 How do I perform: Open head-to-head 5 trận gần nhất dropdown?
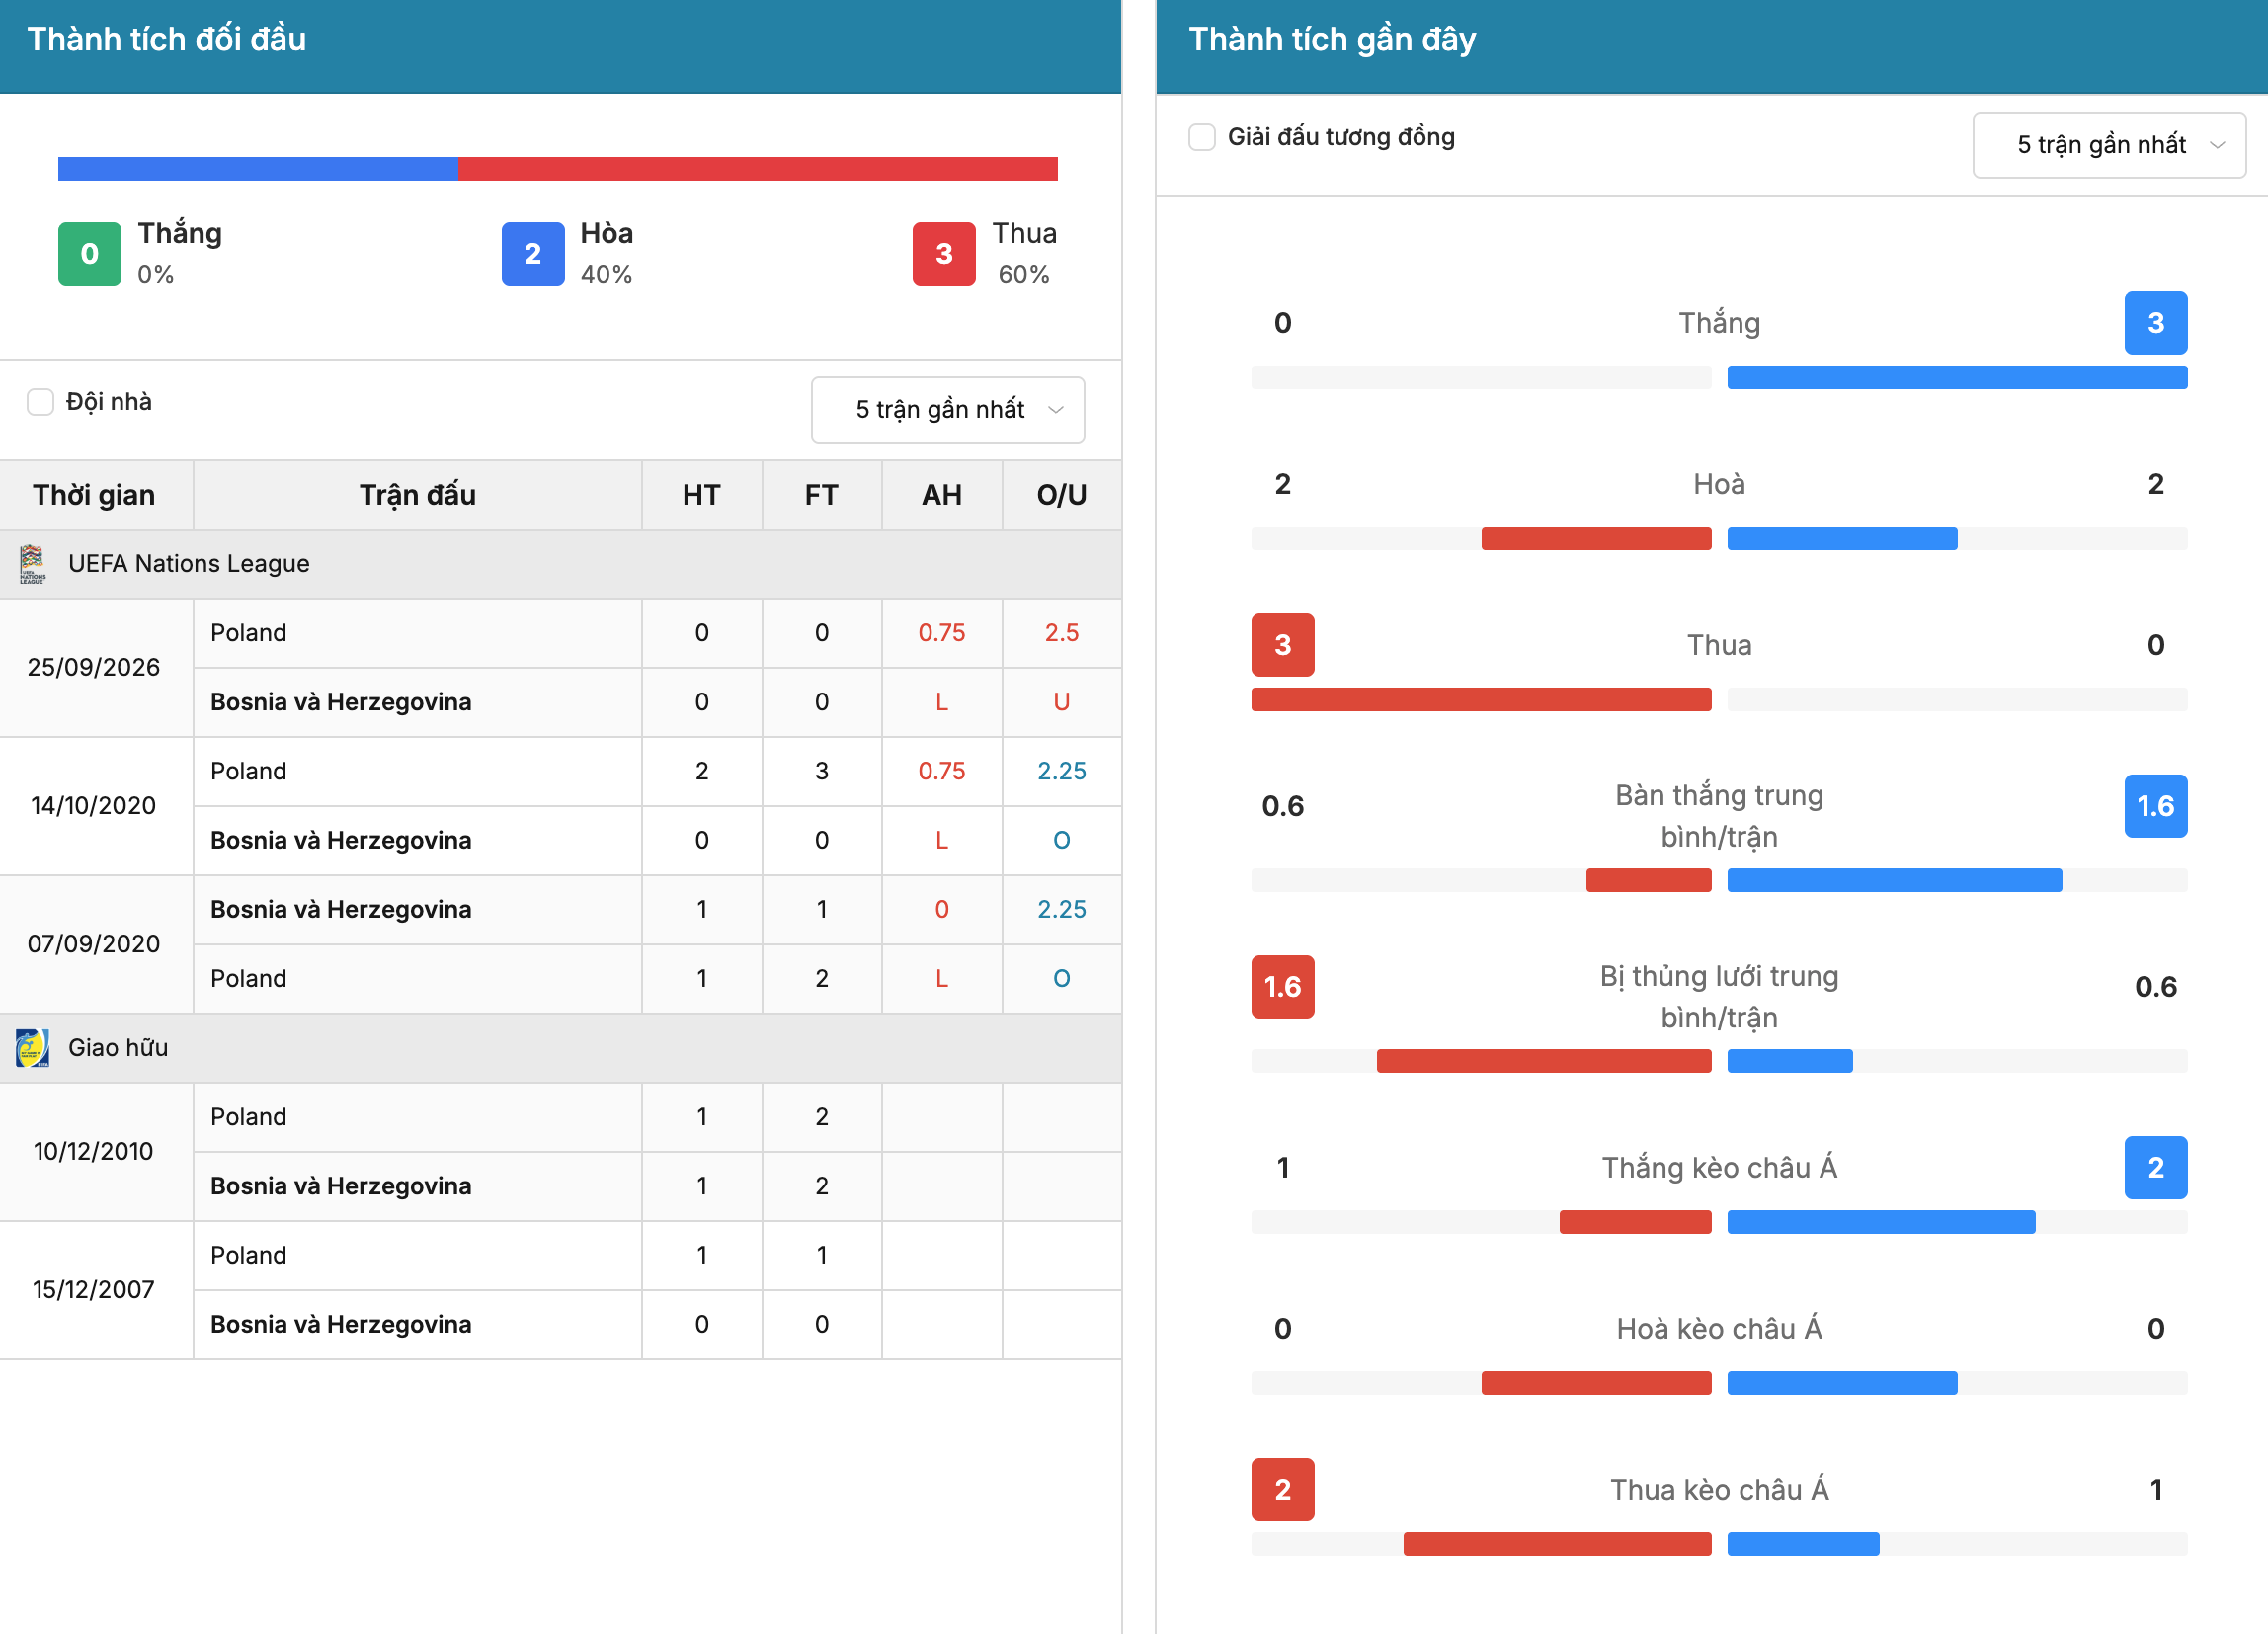(948, 410)
